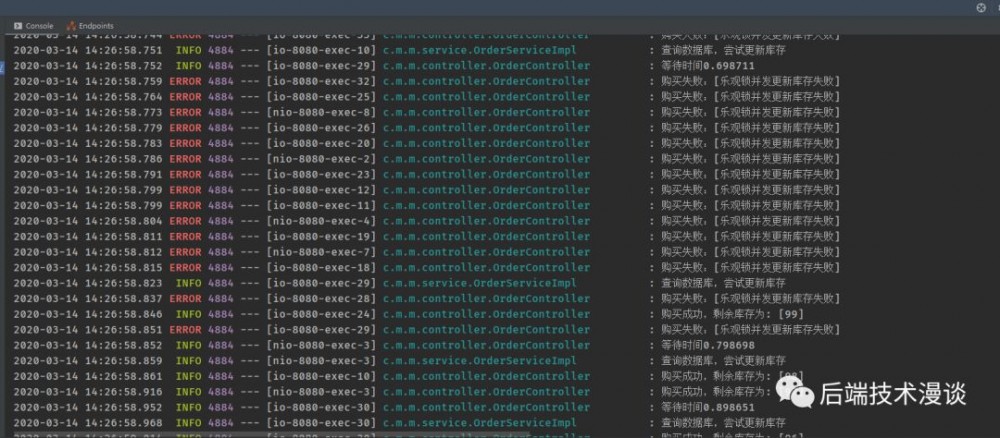
Task: Click timestamp 2020-03-14 14:26:58.861
Action: (x=88, y=376)
